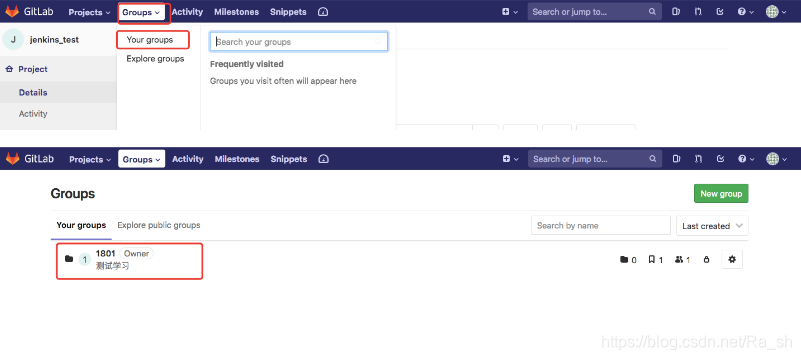Click the 'Owner' badge next to 1801
The height and width of the screenshot is (360, 801).
136,253
